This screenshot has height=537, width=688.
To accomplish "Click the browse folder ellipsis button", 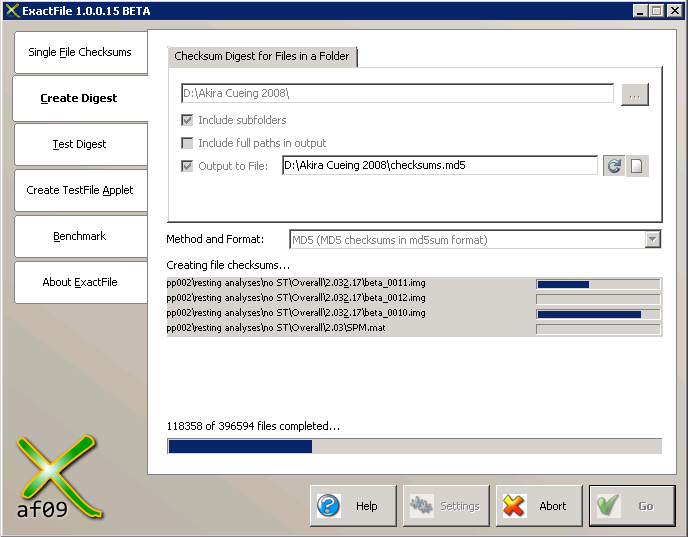I will tap(634, 94).
